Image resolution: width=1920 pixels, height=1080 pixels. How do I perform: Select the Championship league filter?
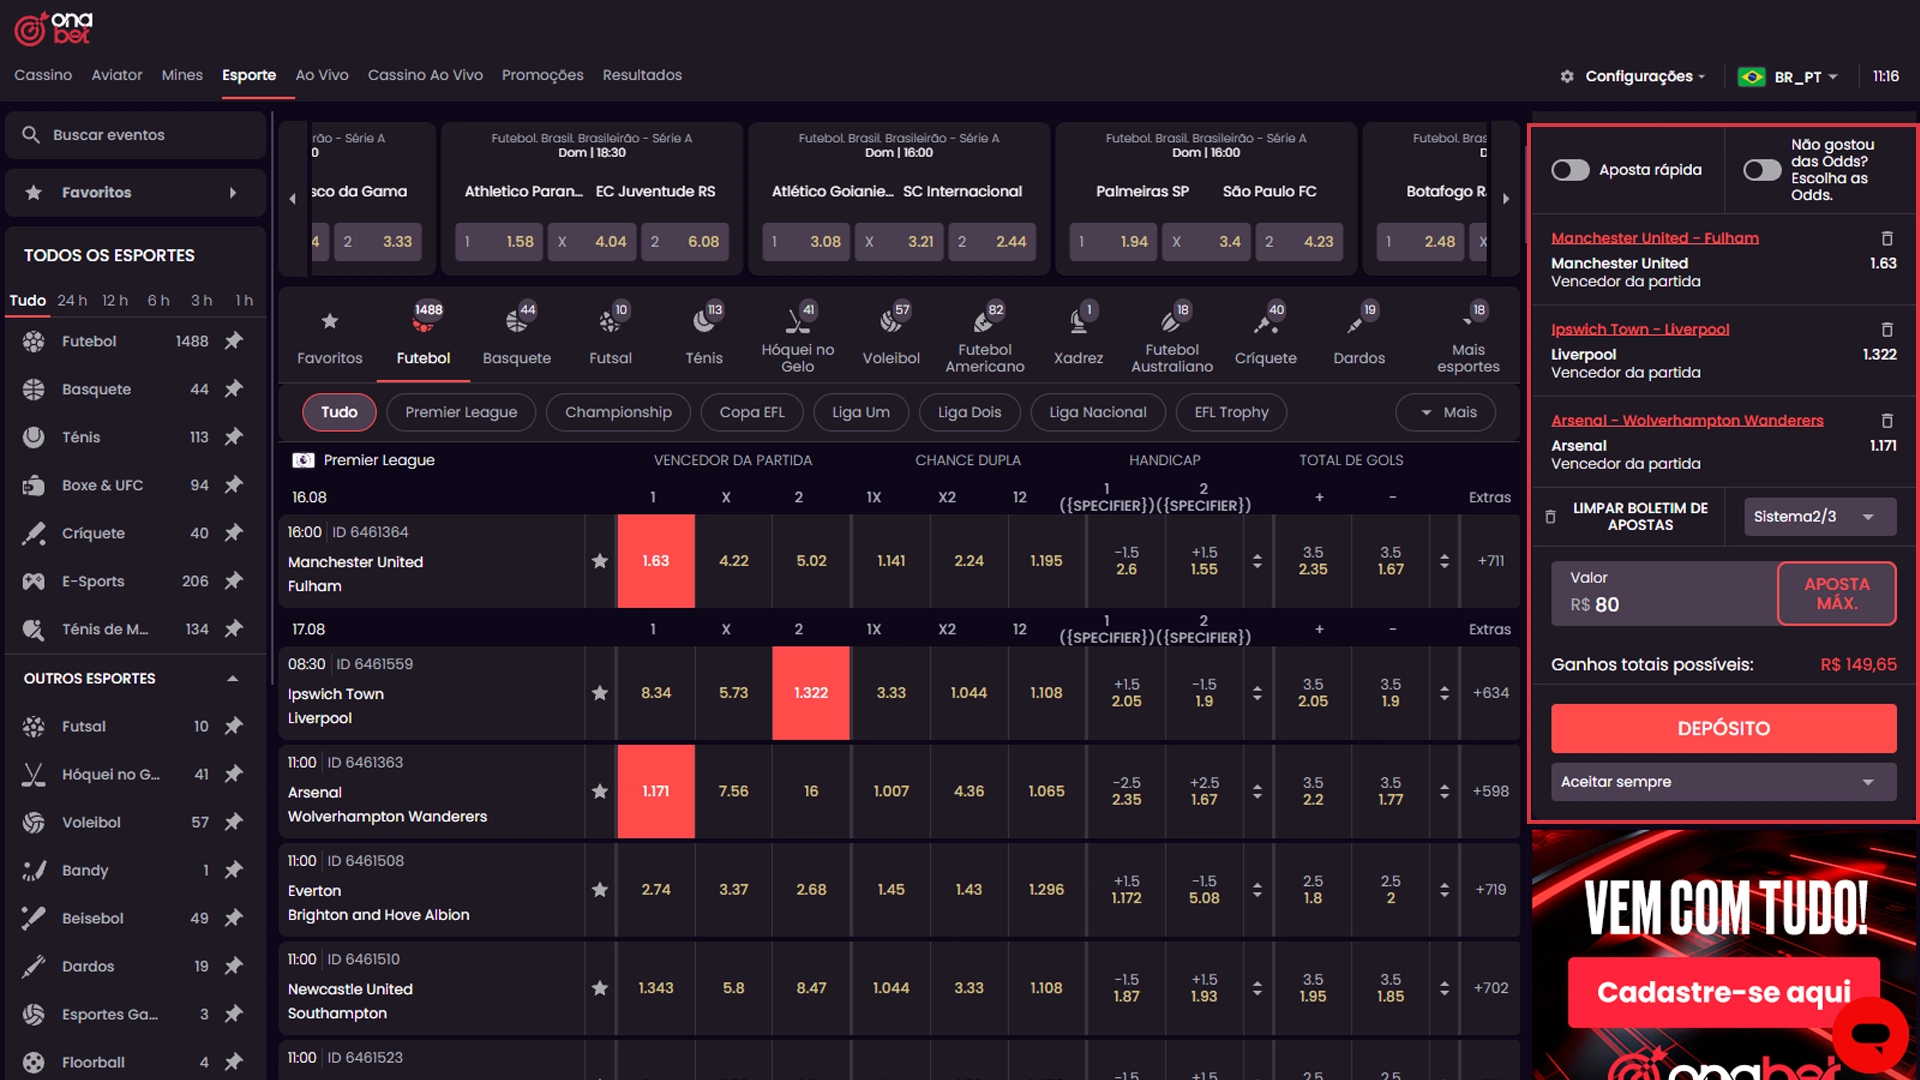click(x=618, y=412)
